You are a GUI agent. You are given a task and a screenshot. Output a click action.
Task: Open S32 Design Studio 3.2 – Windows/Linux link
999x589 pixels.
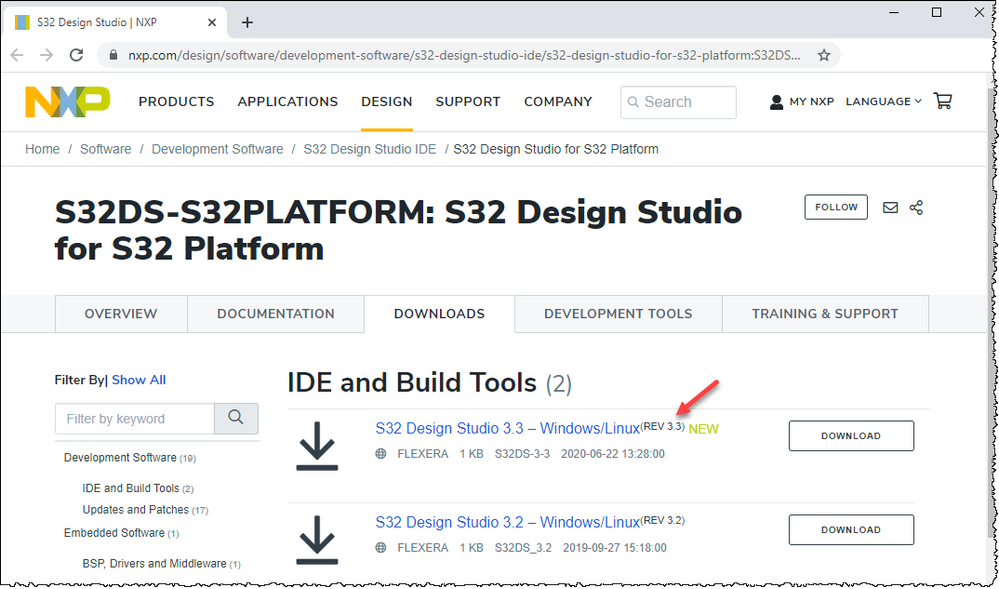pos(508,523)
